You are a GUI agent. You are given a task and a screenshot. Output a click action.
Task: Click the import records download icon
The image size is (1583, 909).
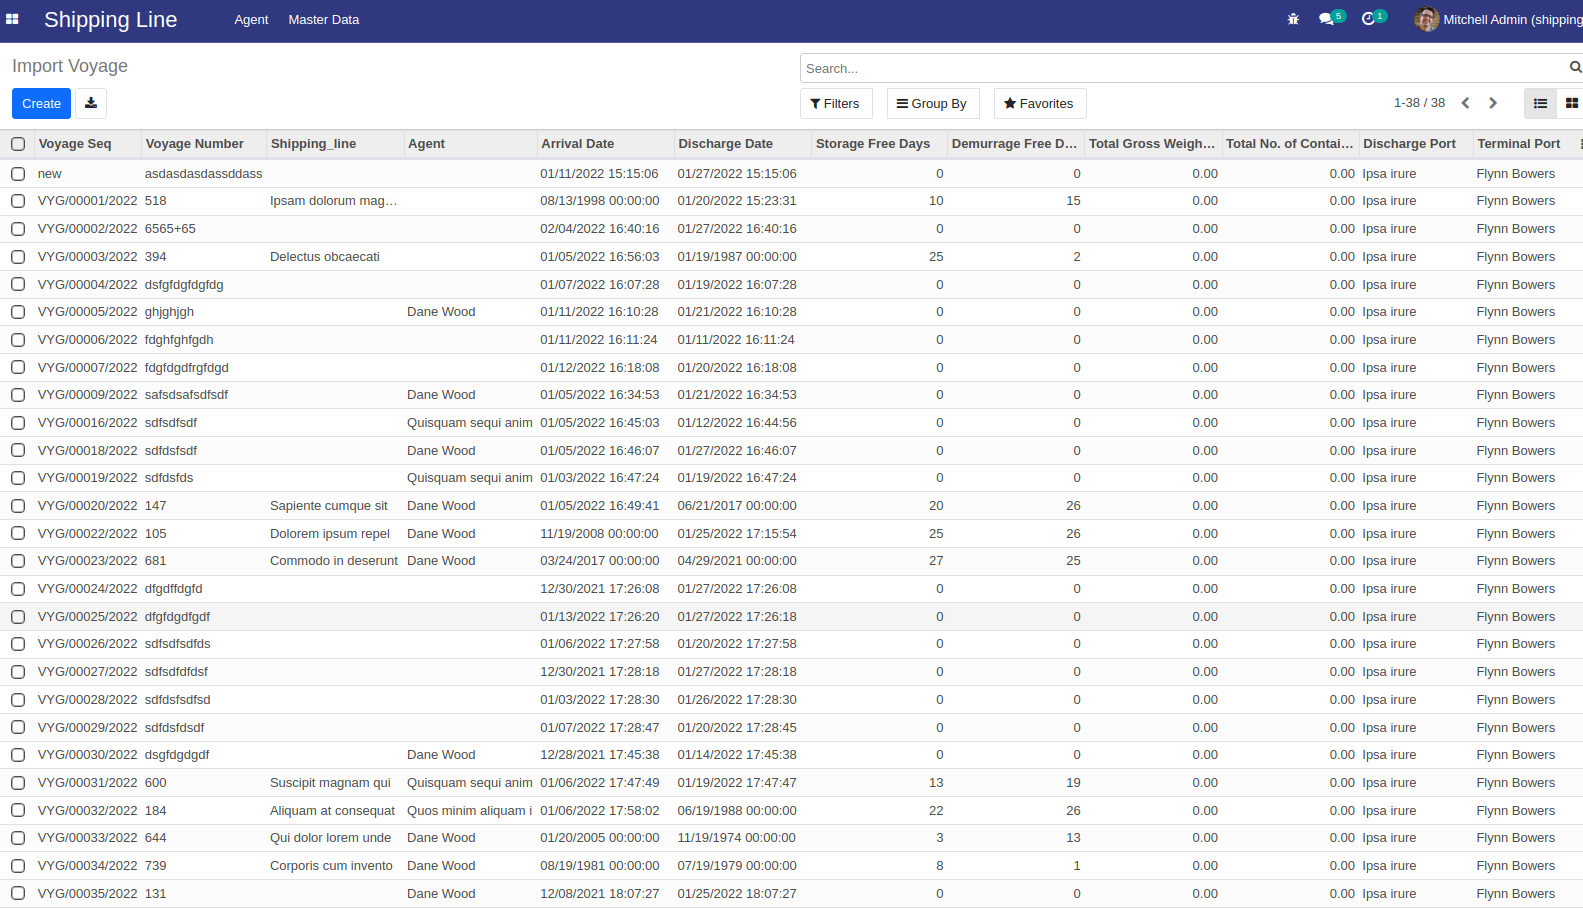tap(91, 103)
